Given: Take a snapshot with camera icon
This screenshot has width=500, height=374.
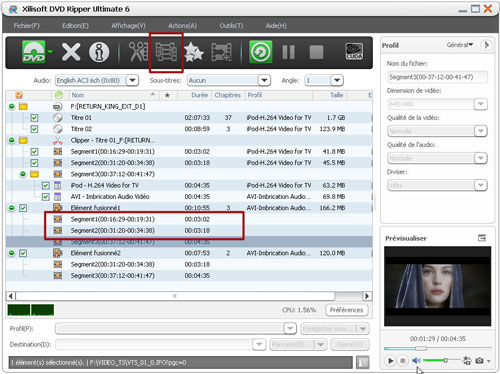Looking at the screenshot, I should tap(479, 360).
